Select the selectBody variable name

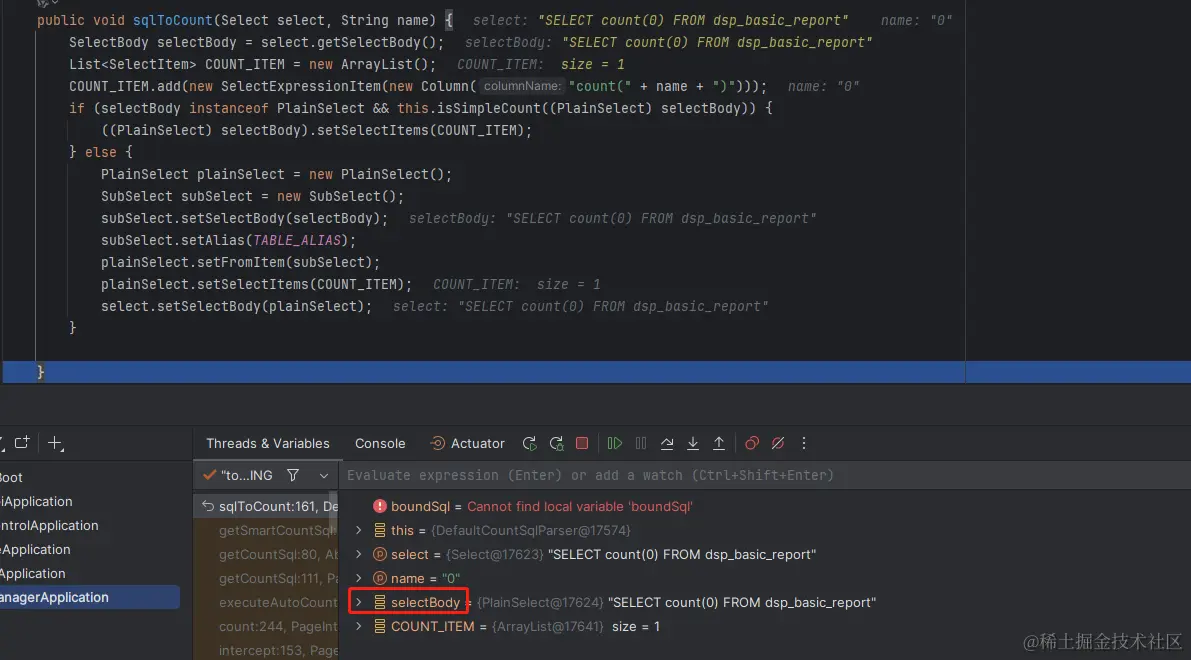pyautogui.click(x=425, y=602)
